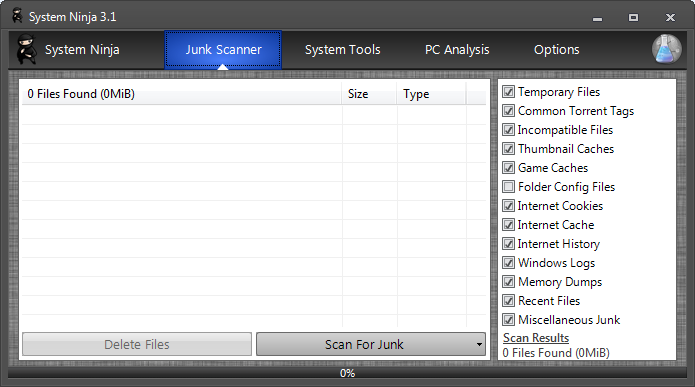
Task: Minimize the System Ninja window
Action: (x=597, y=18)
